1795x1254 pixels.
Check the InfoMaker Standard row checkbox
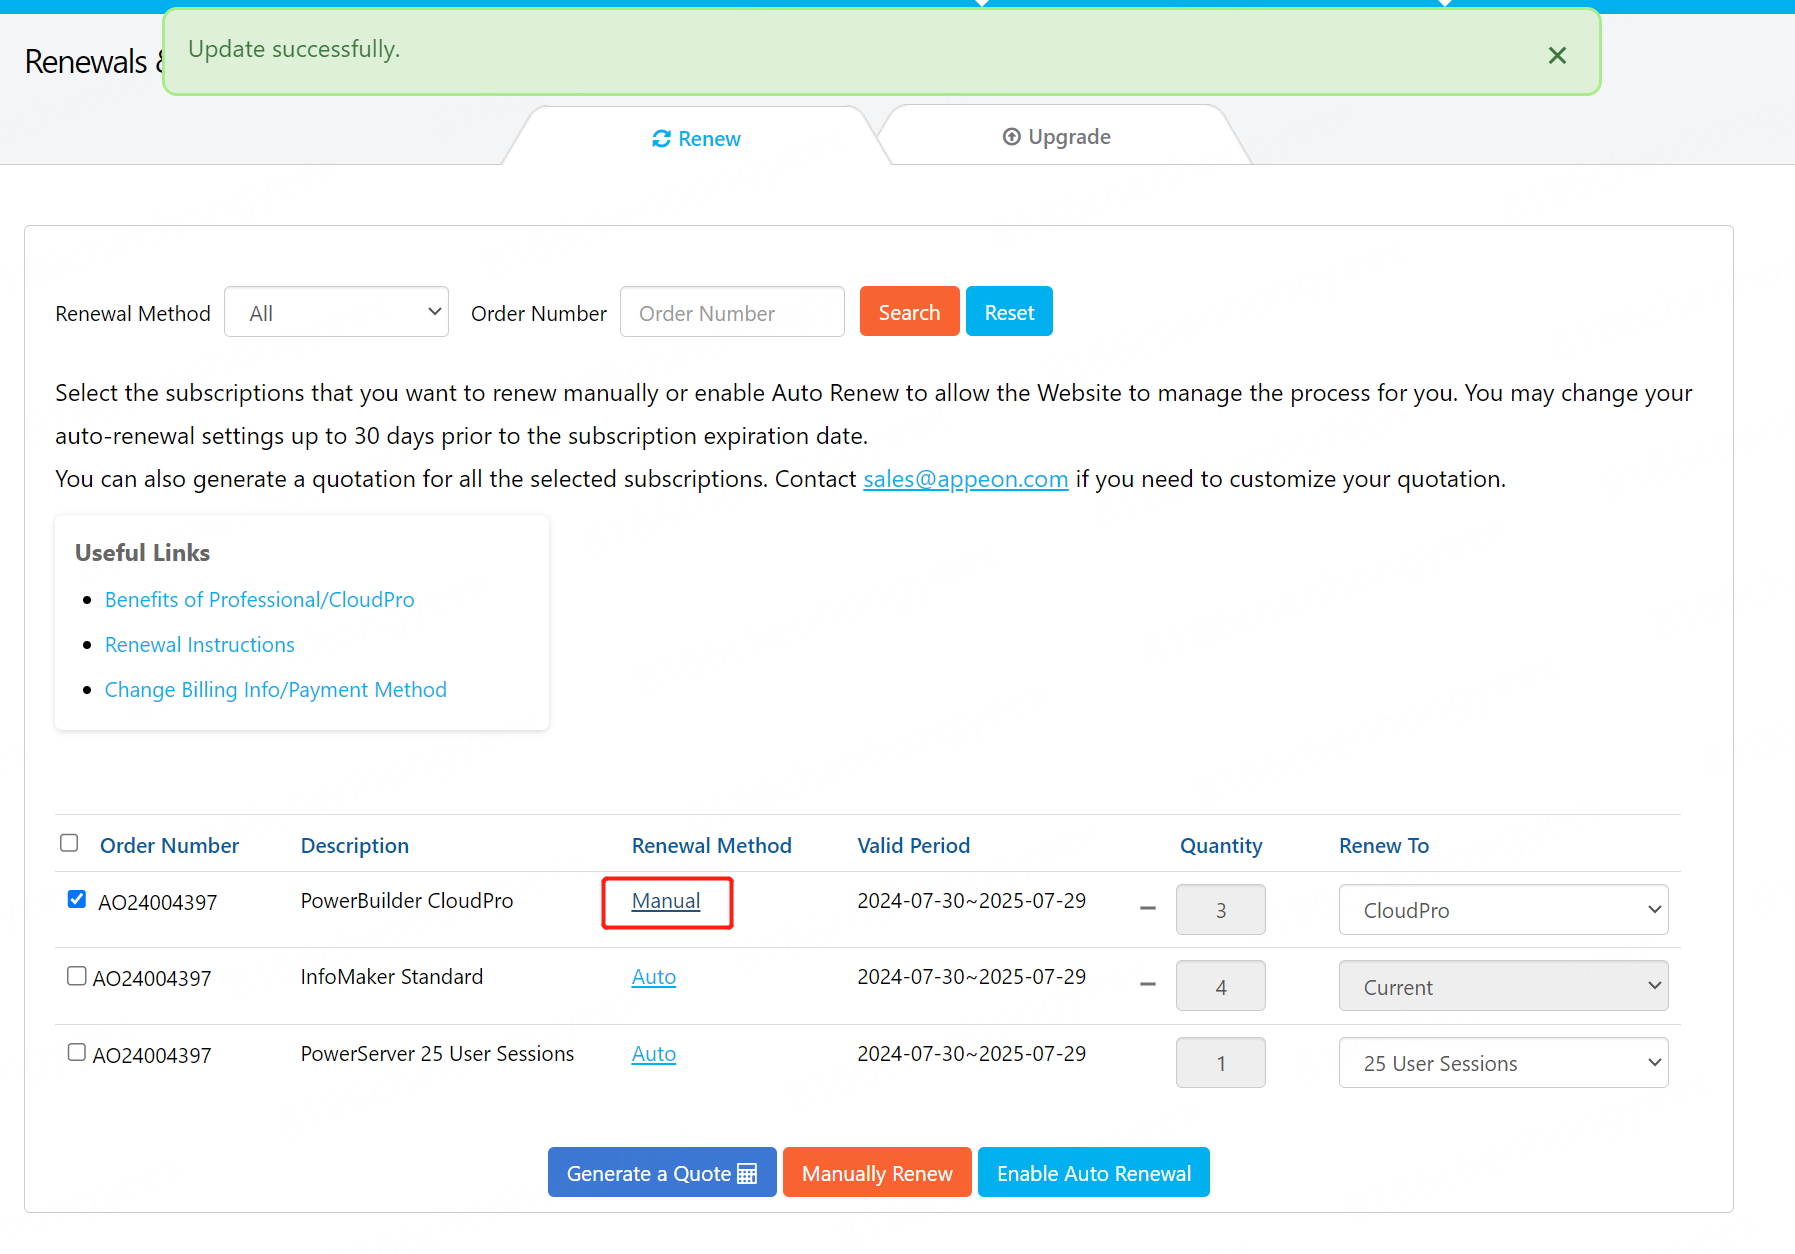coord(77,976)
